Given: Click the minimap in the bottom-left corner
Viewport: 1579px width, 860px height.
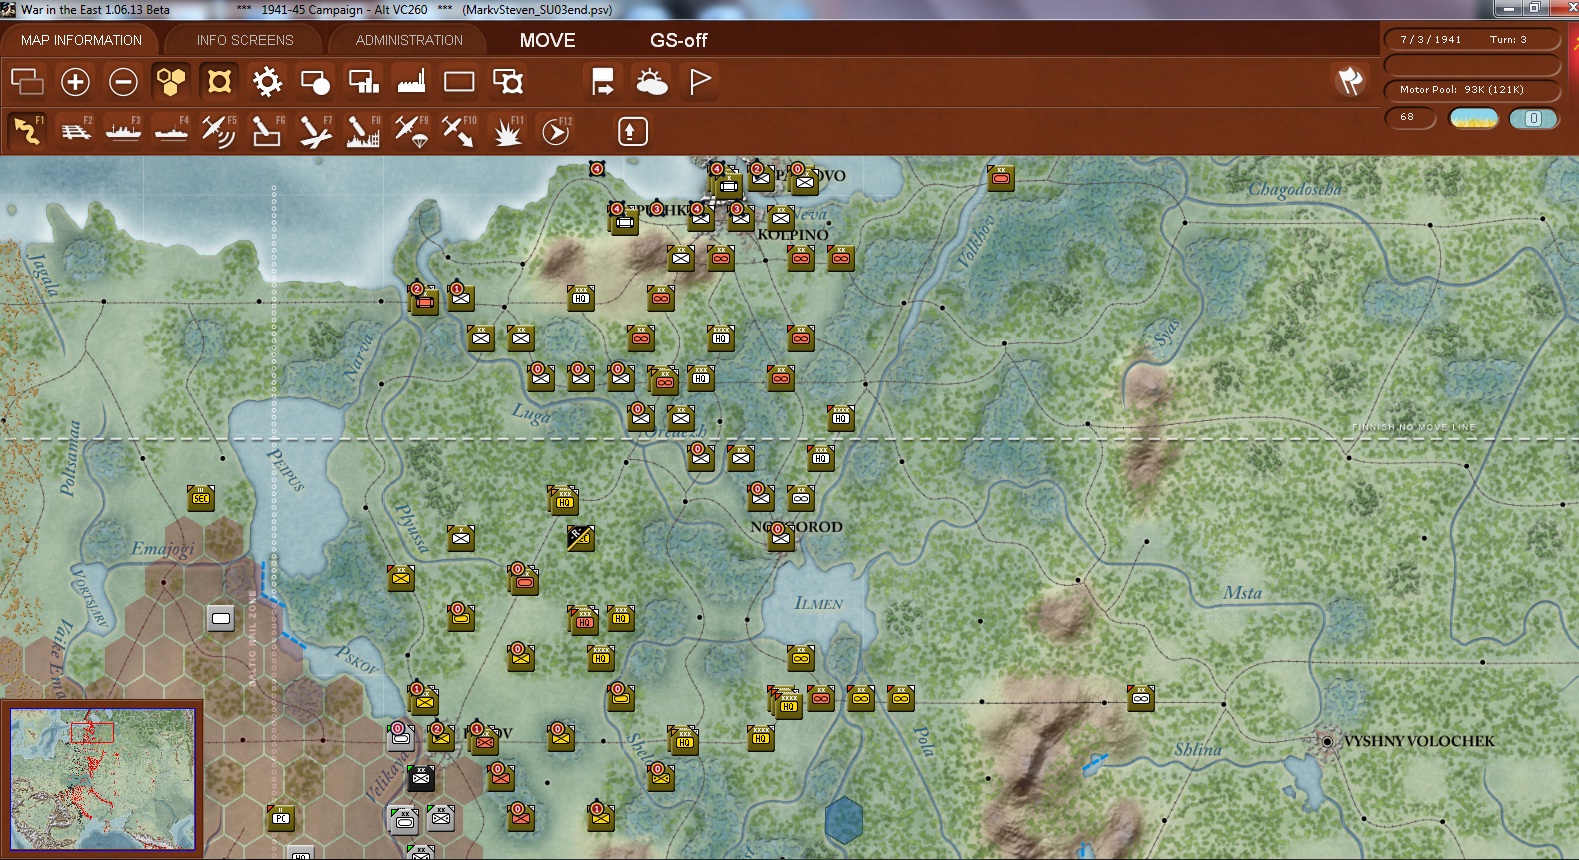Looking at the screenshot, I should (x=103, y=779).
